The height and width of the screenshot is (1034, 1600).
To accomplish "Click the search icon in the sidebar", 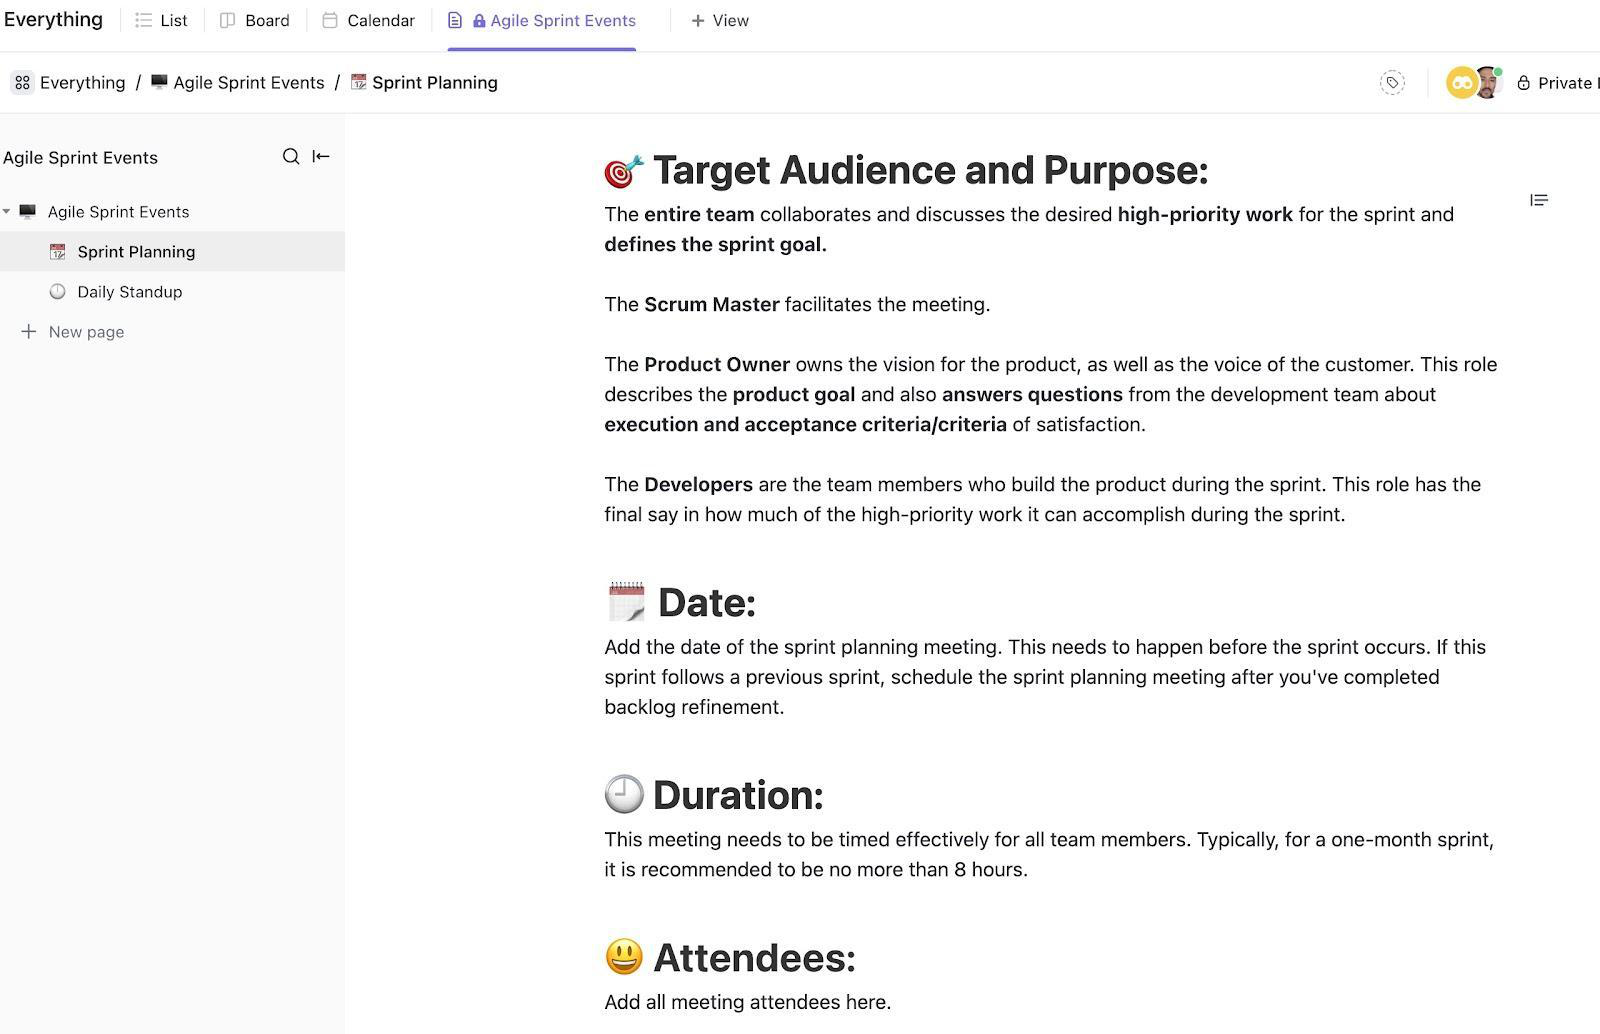I will tap(291, 157).
